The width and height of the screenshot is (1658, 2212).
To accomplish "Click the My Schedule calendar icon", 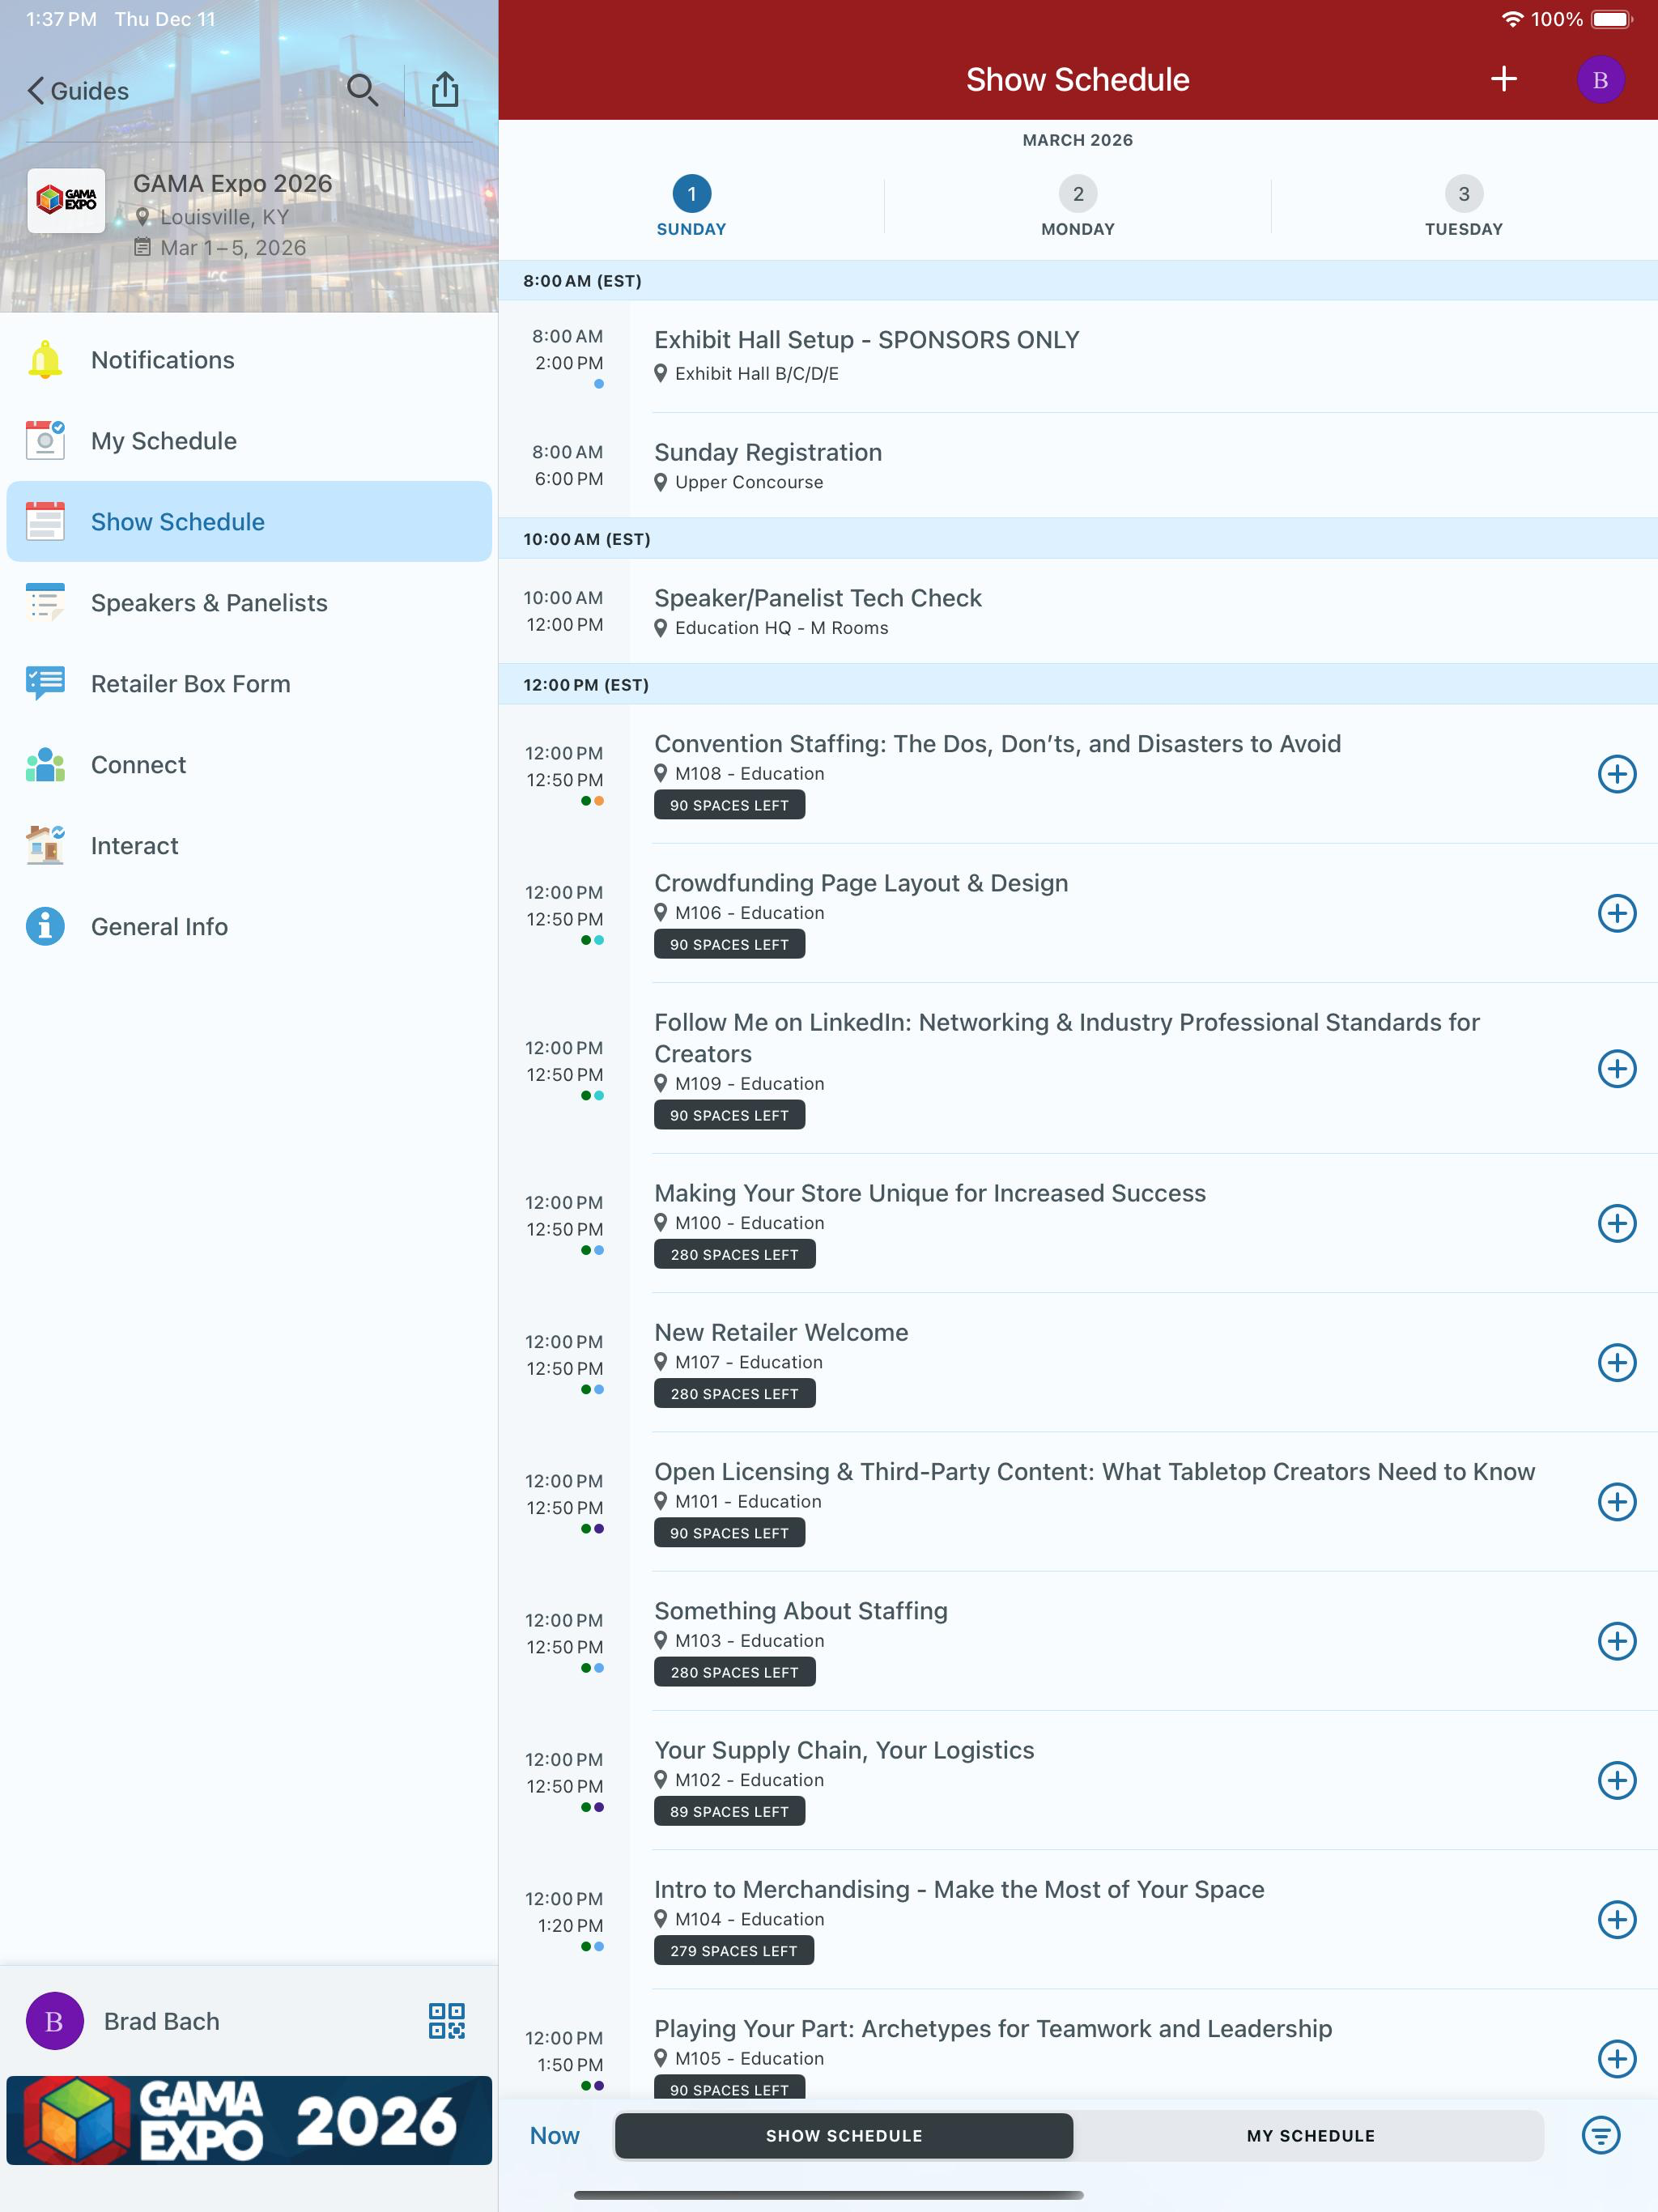I will (x=45, y=441).
